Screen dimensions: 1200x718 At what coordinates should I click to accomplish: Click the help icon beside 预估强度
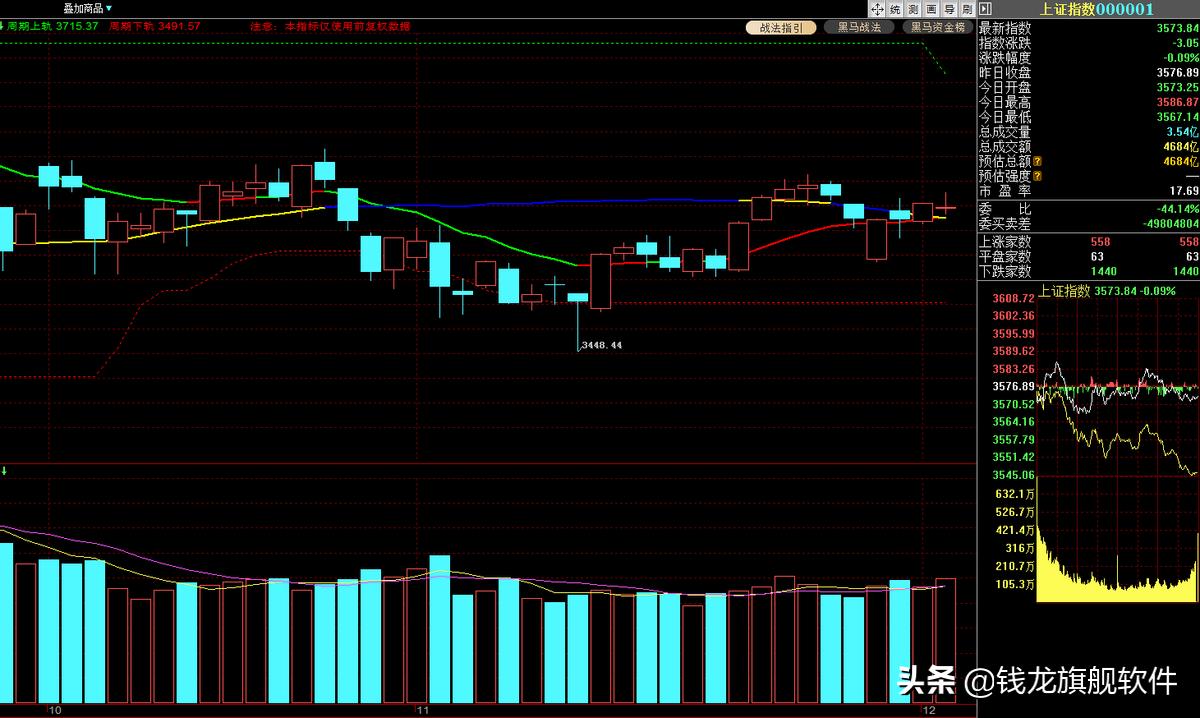pyautogui.click(x=1037, y=176)
